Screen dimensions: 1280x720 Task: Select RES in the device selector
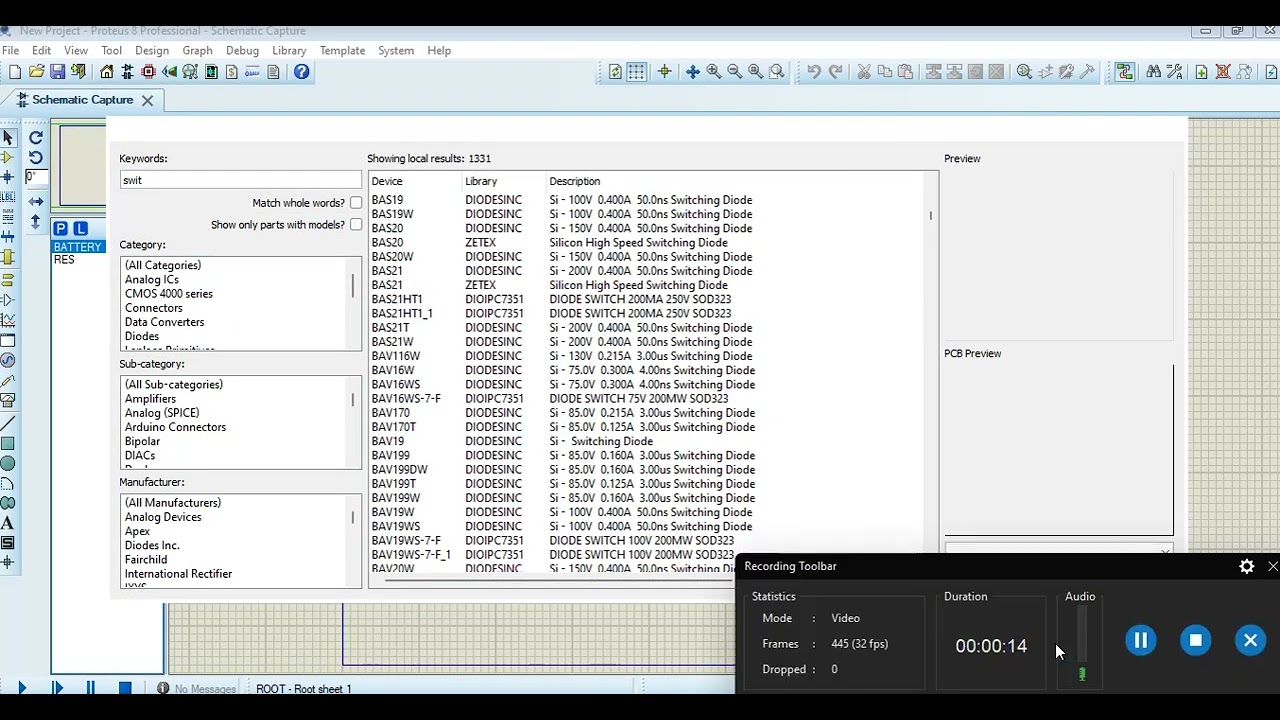click(x=64, y=260)
